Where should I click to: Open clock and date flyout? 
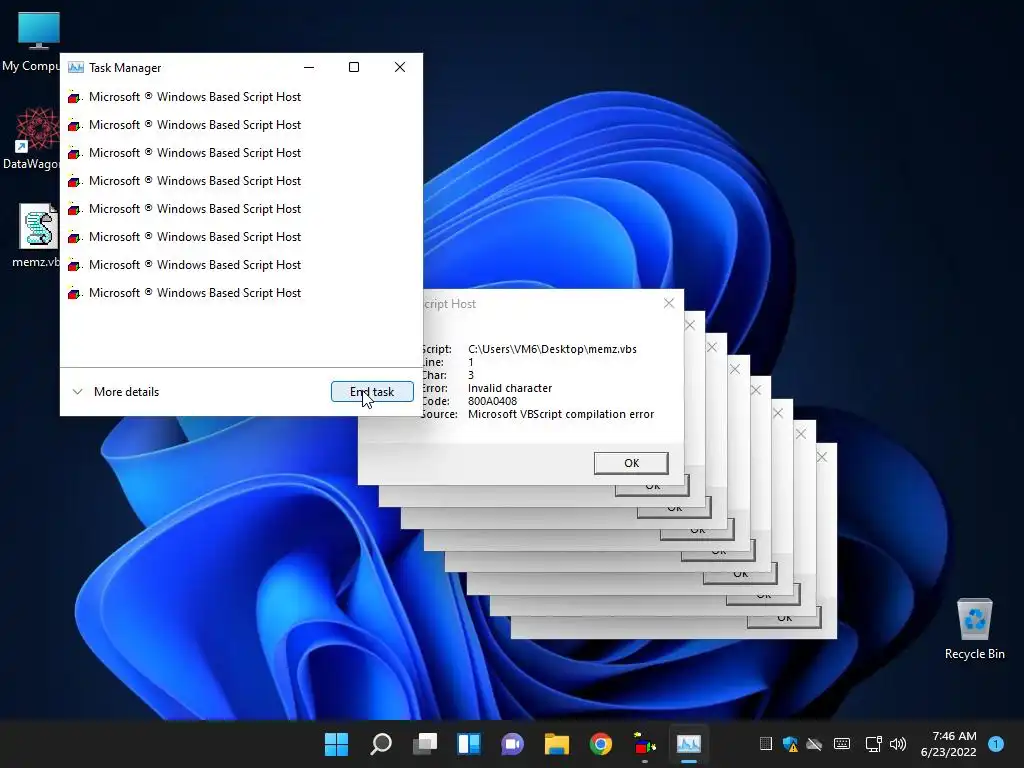[x=948, y=744]
